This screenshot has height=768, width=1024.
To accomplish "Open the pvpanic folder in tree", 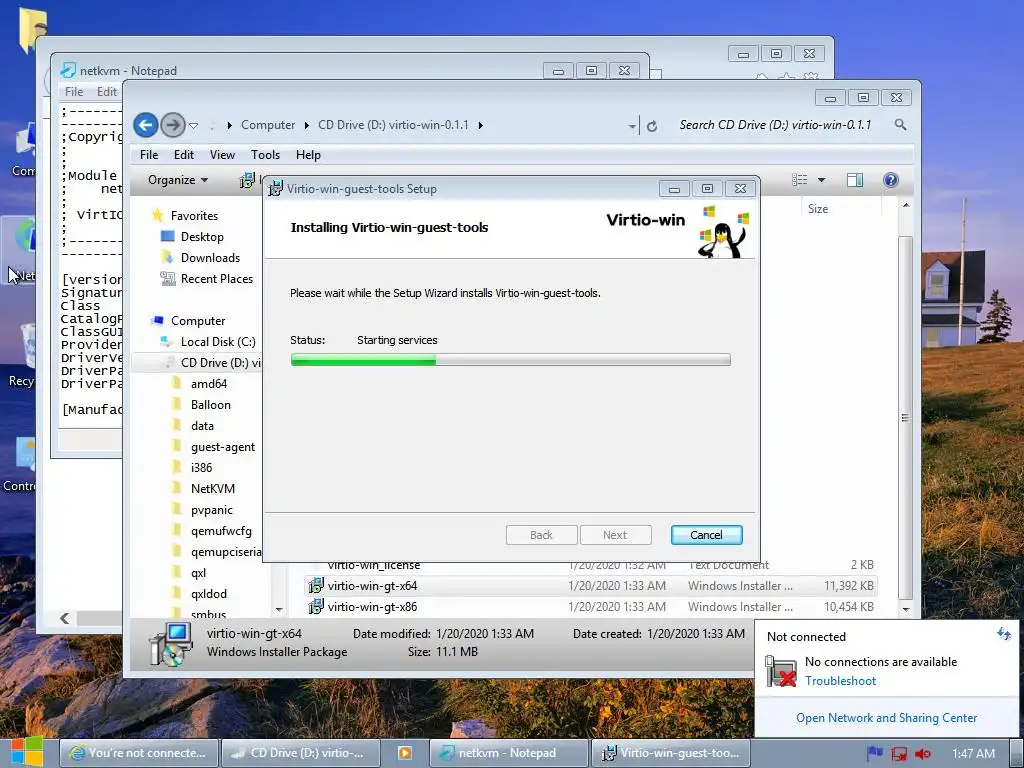I will 212,509.
